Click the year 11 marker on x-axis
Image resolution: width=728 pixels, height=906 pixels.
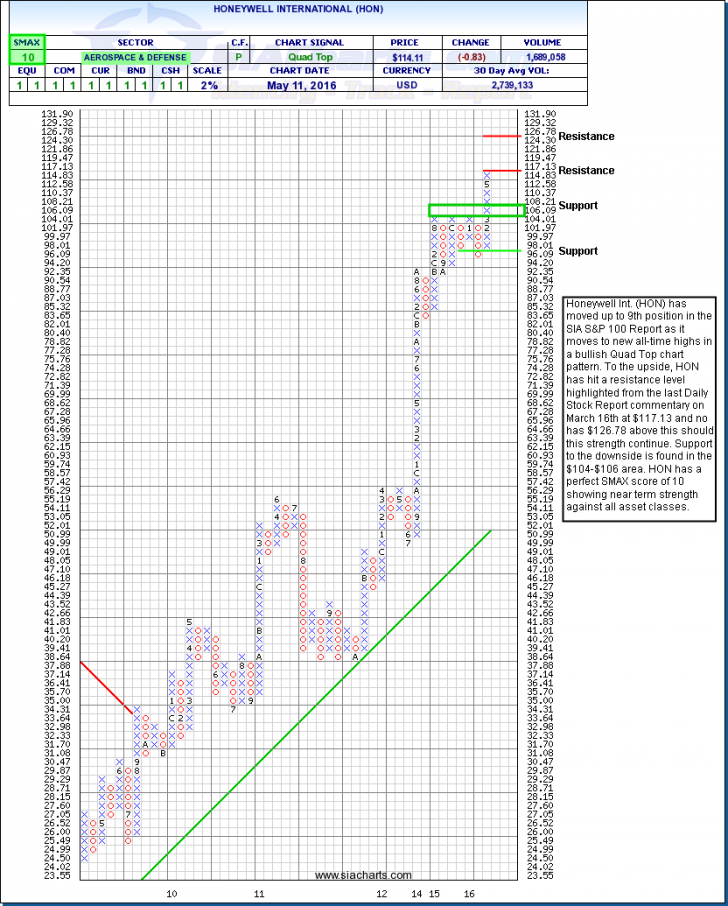click(259, 892)
